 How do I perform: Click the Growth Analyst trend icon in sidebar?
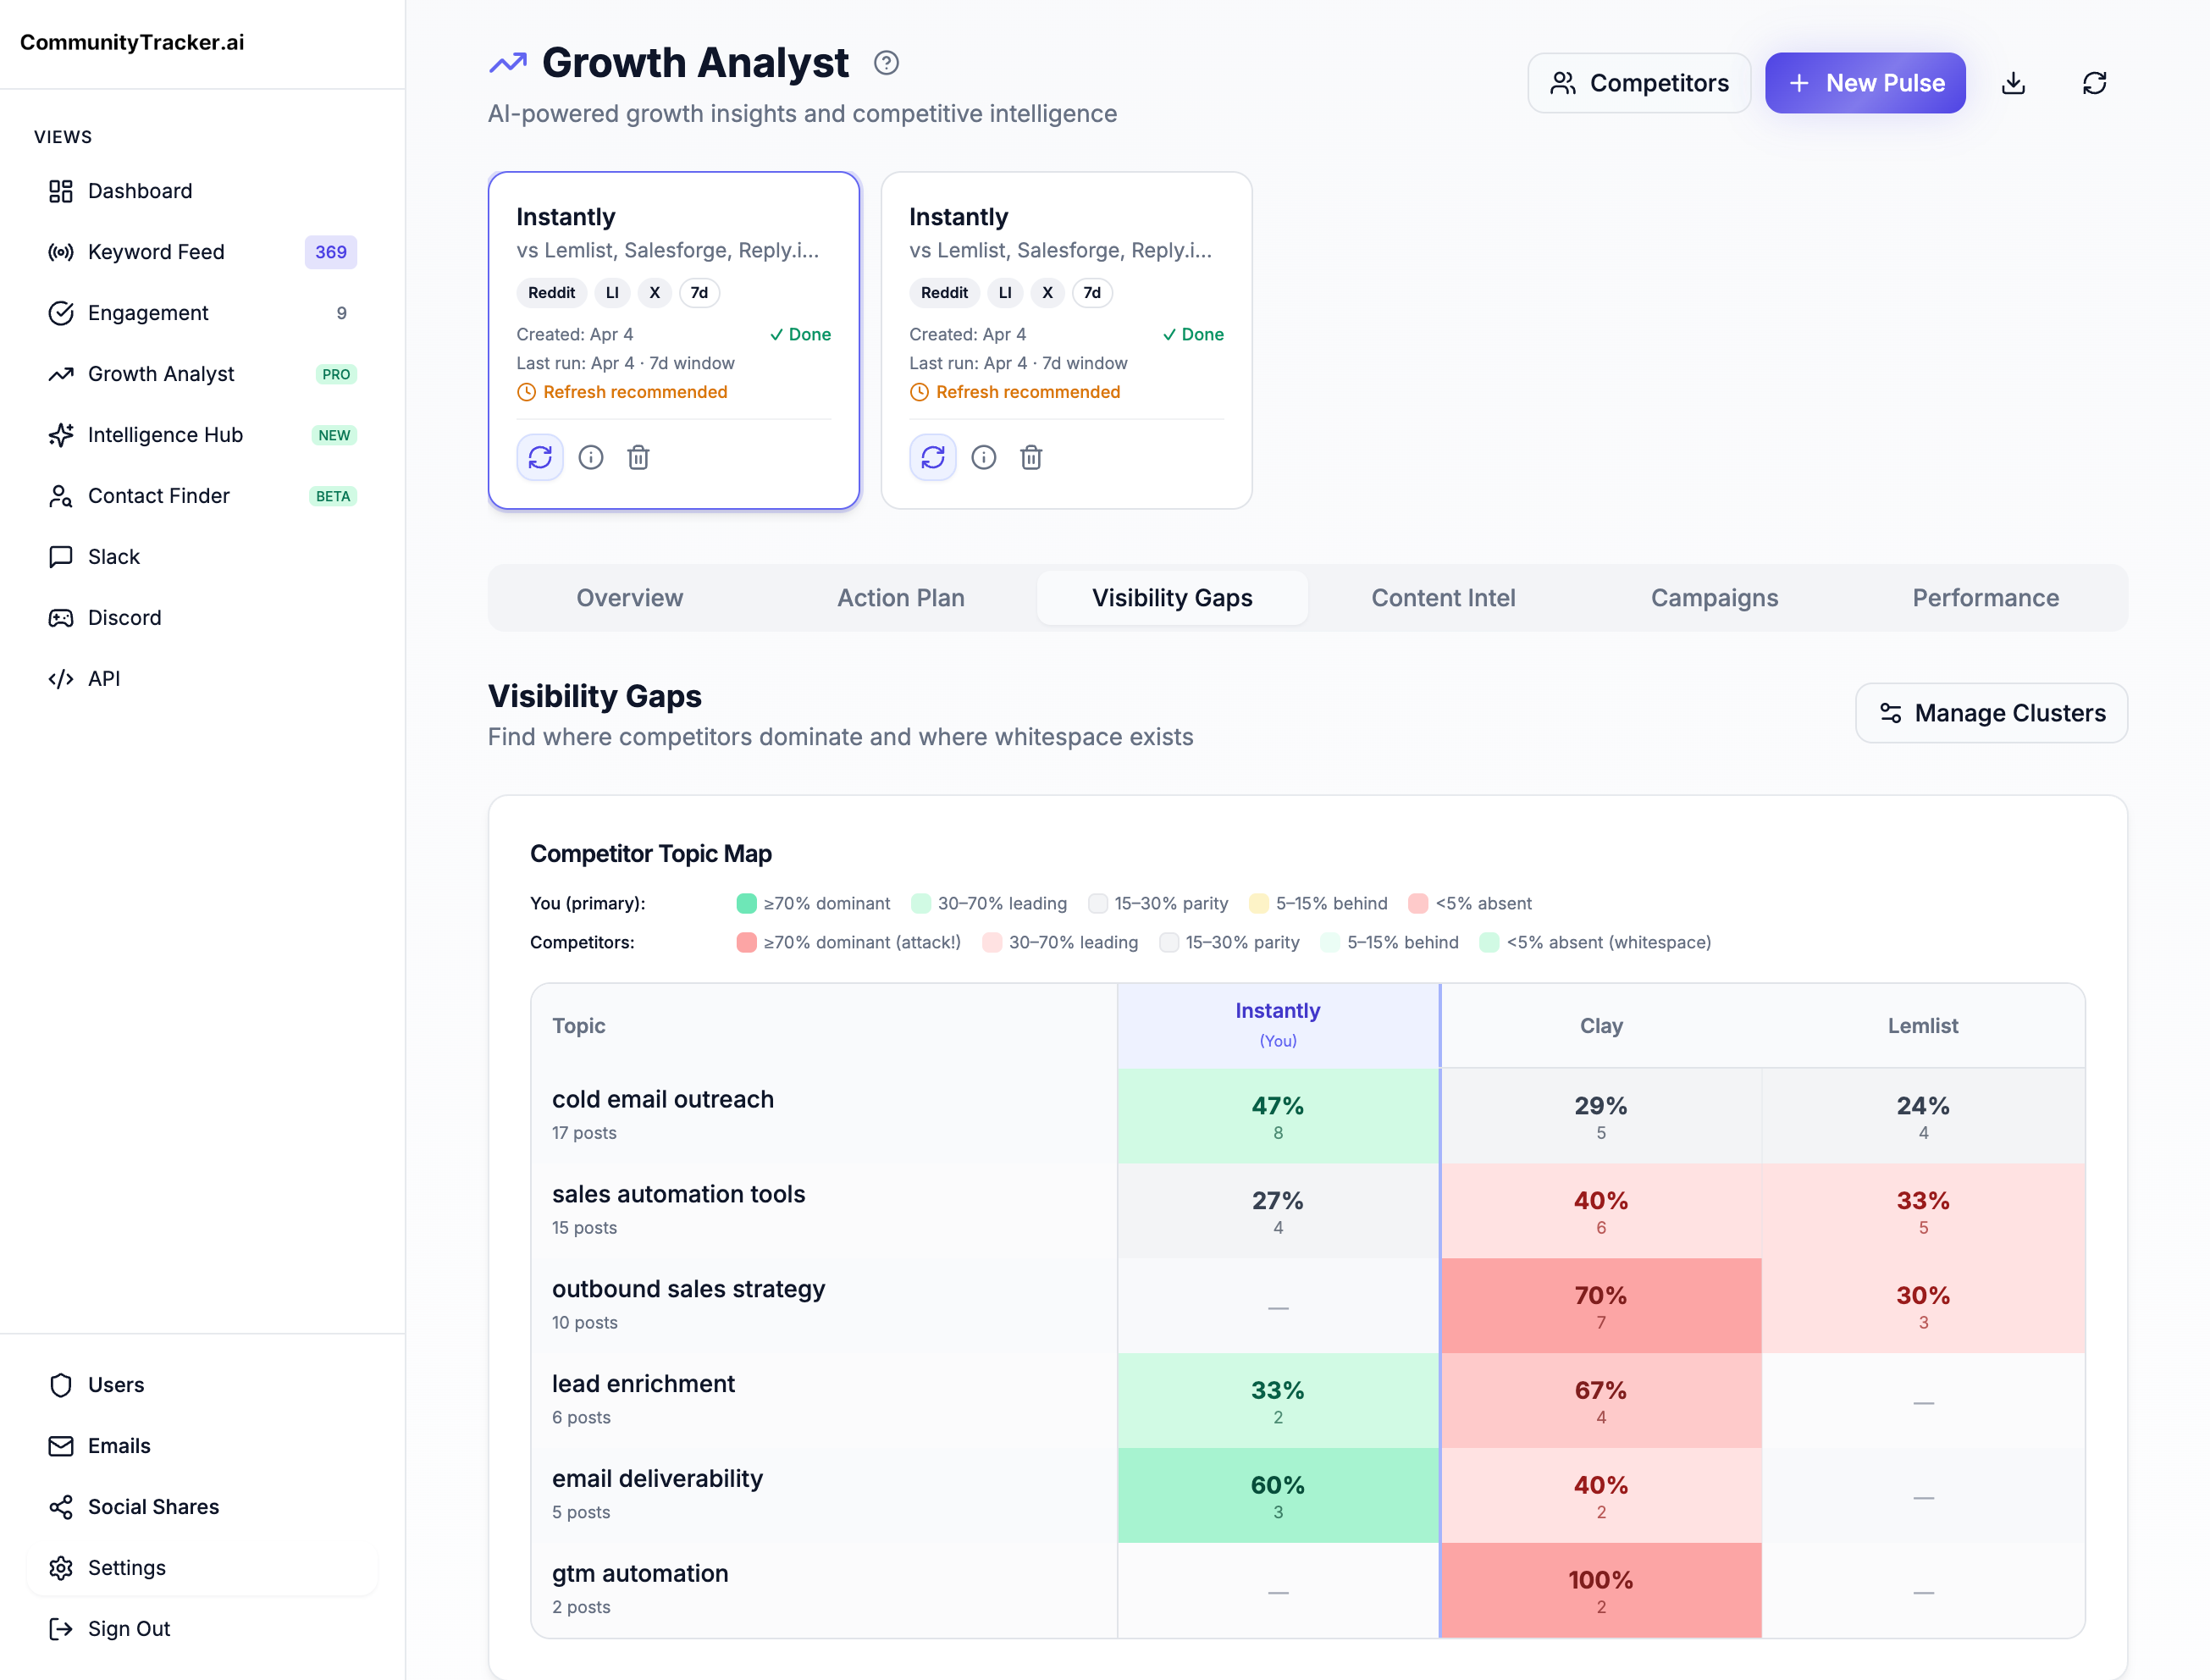point(61,374)
